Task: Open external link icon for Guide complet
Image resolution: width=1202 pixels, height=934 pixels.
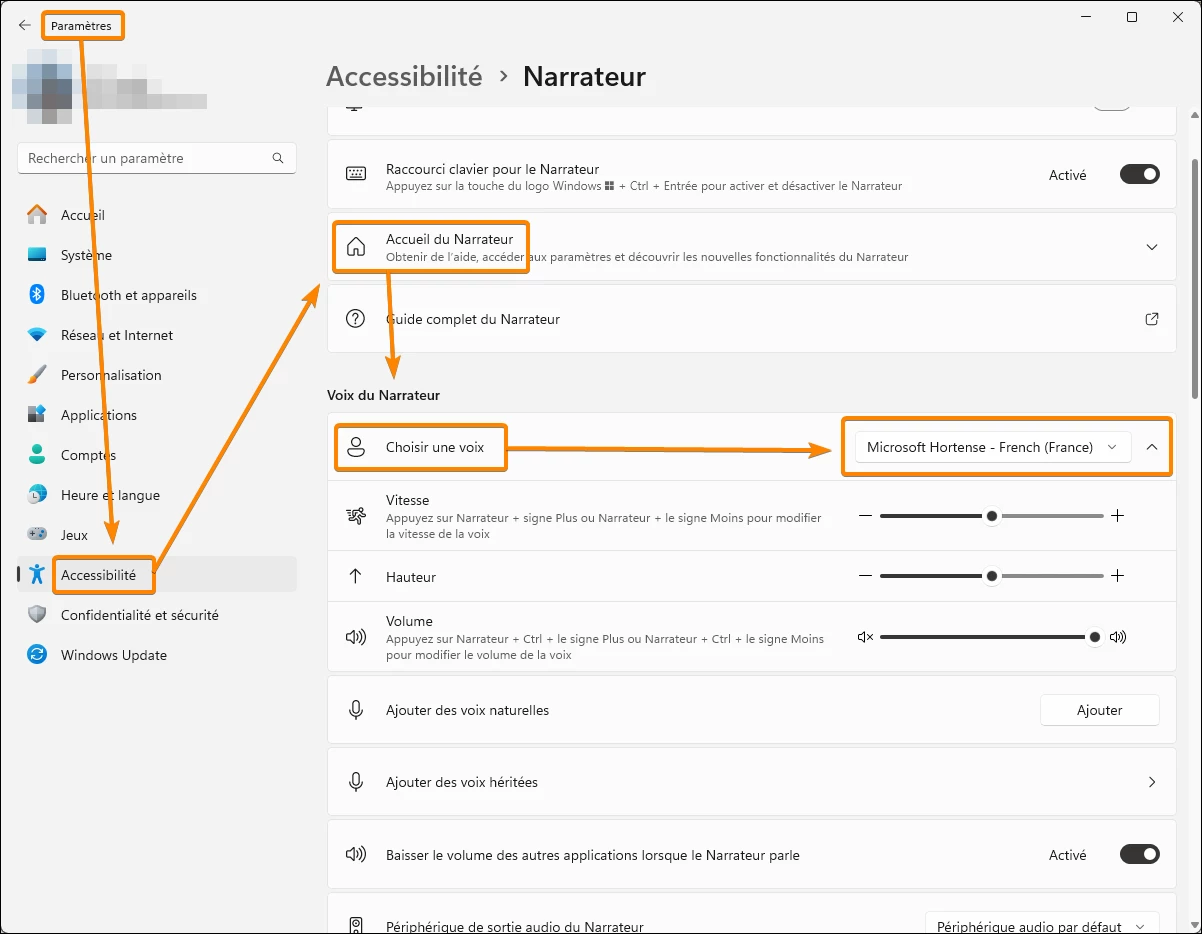Action: pyautogui.click(x=1152, y=319)
